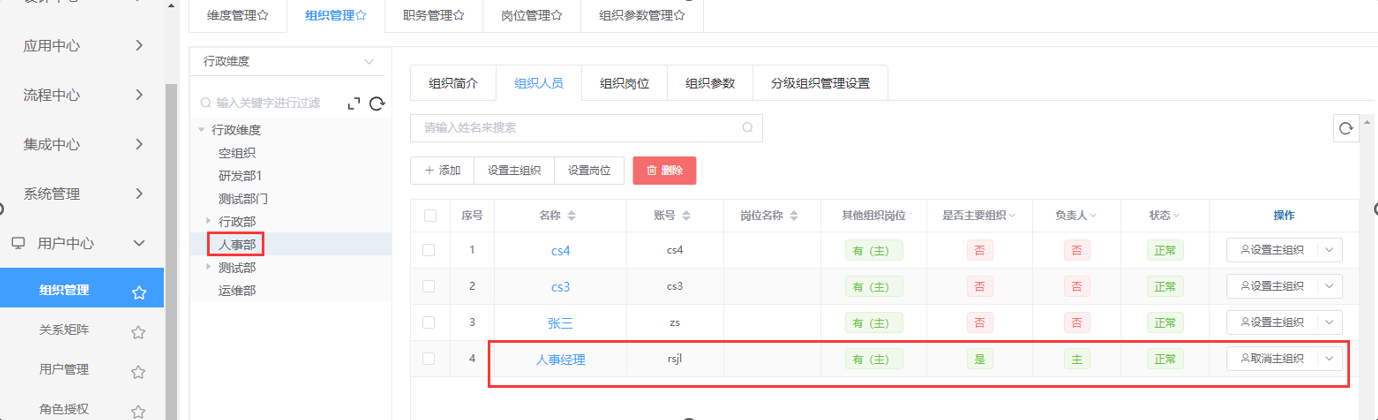Select 研发部1 in organization tree
The width and height of the screenshot is (1378, 420).
pos(240,176)
